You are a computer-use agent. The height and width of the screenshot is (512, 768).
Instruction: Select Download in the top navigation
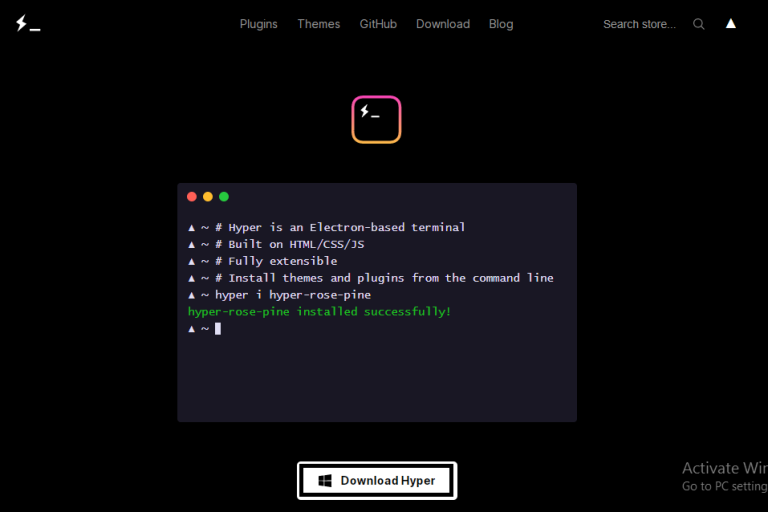click(x=443, y=24)
